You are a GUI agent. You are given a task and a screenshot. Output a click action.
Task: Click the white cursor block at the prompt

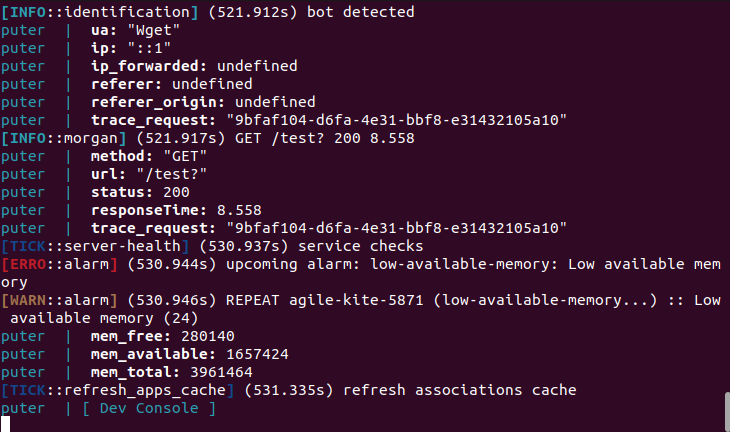[5, 424]
